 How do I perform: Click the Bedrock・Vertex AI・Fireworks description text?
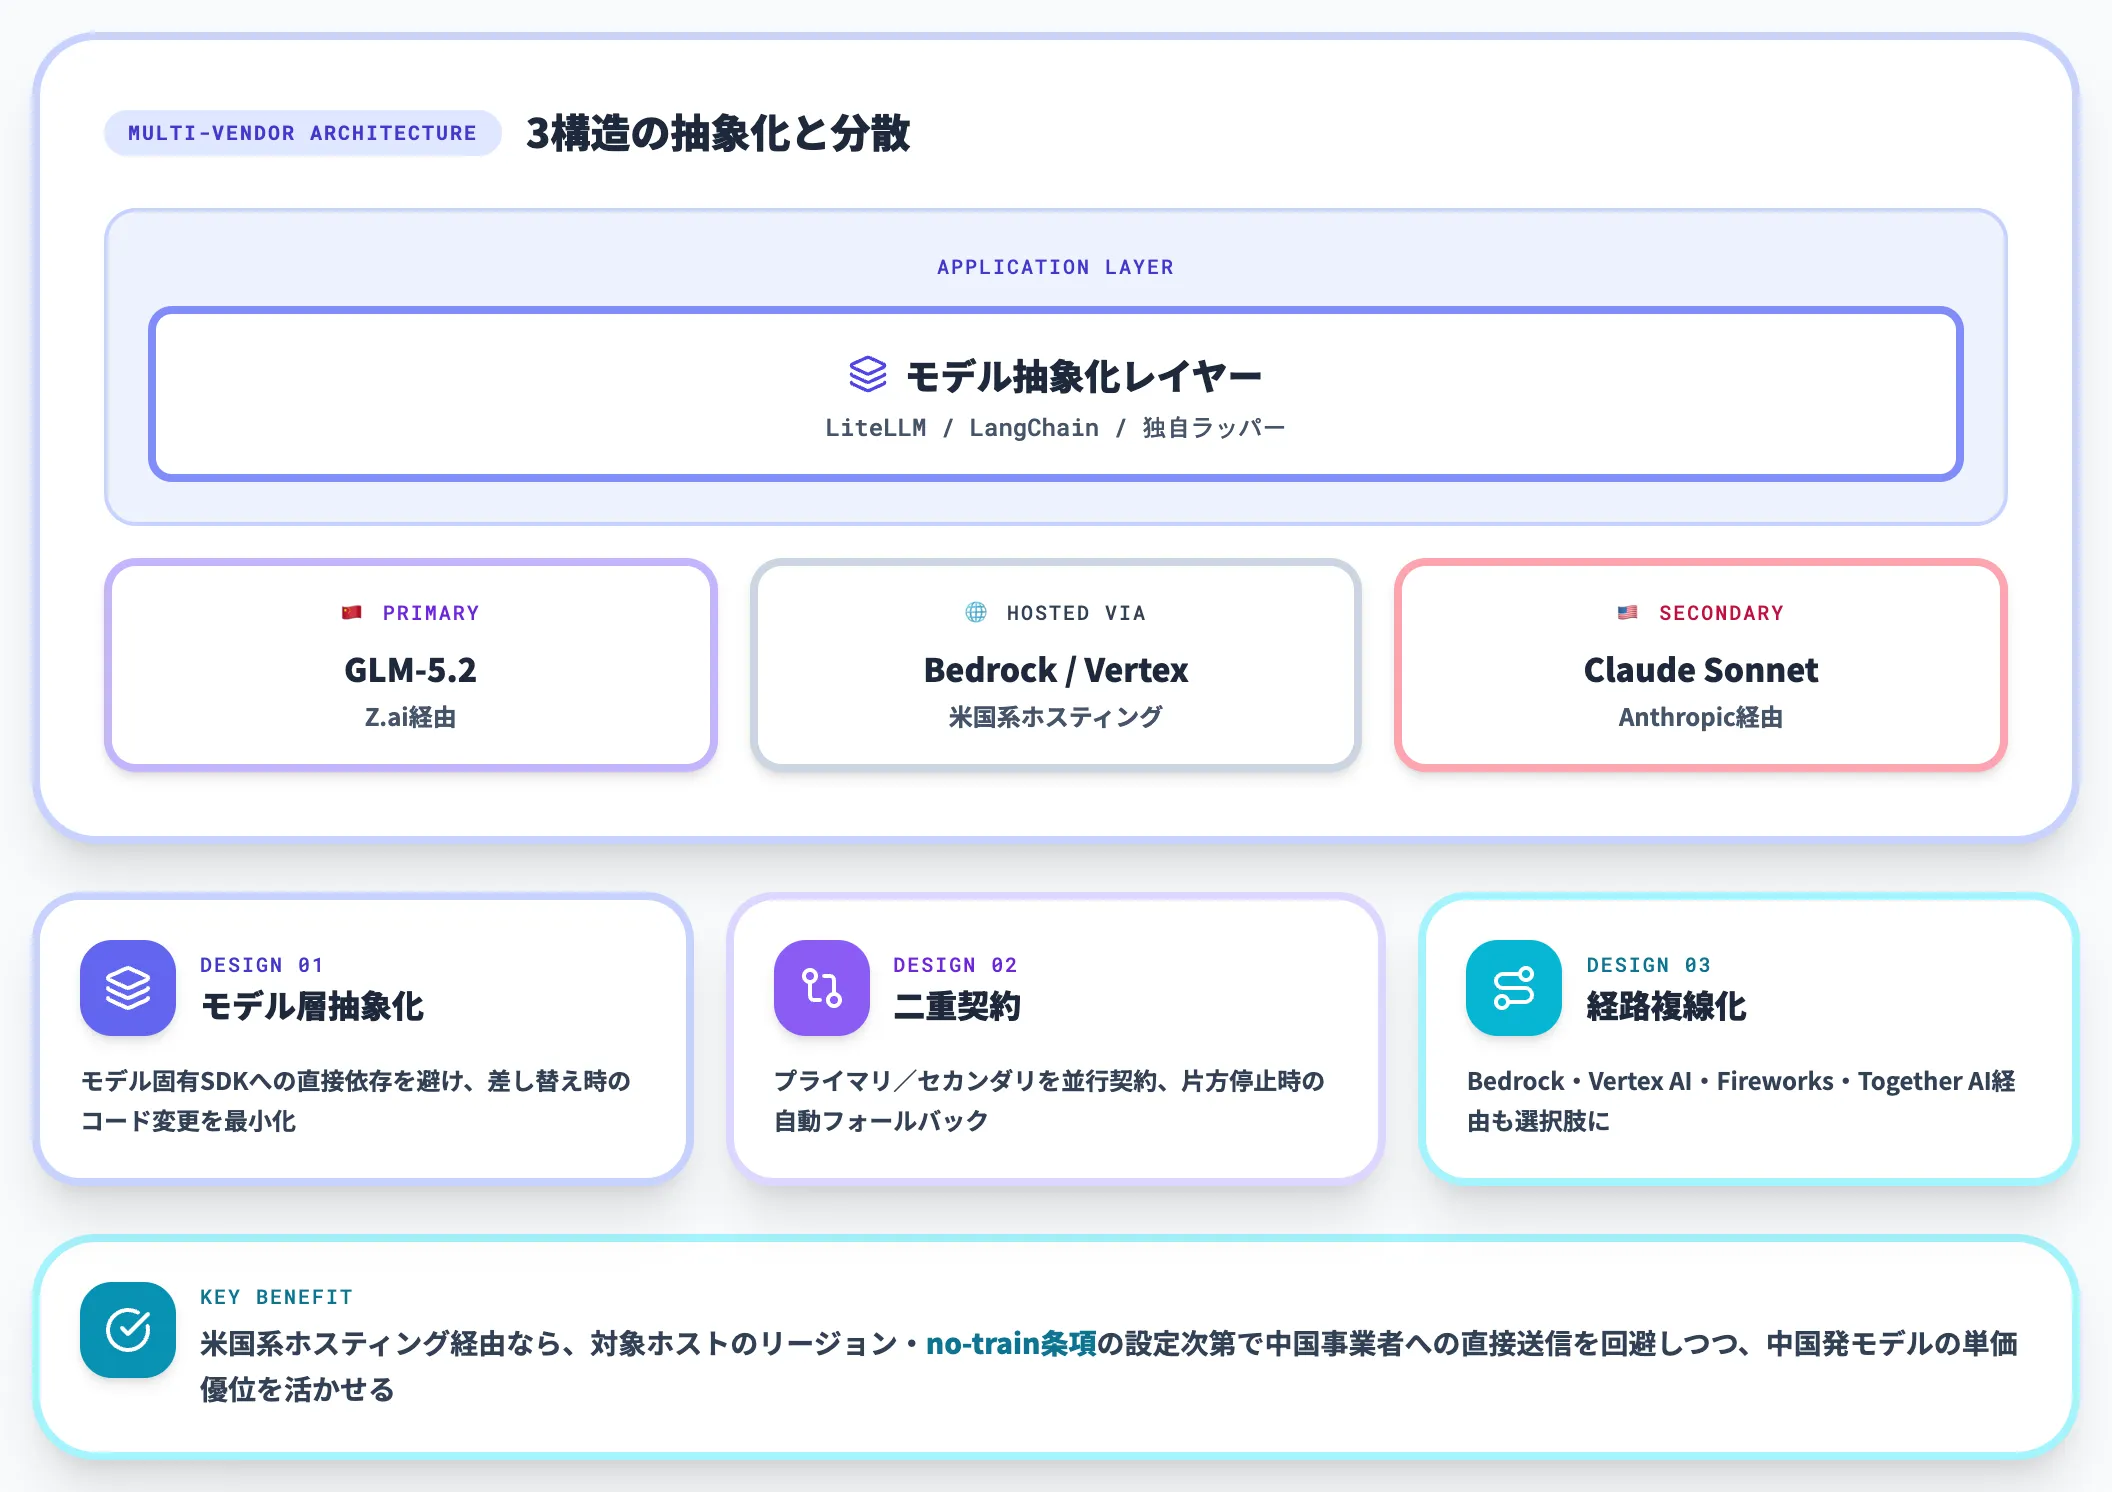(x=1741, y=1101)
